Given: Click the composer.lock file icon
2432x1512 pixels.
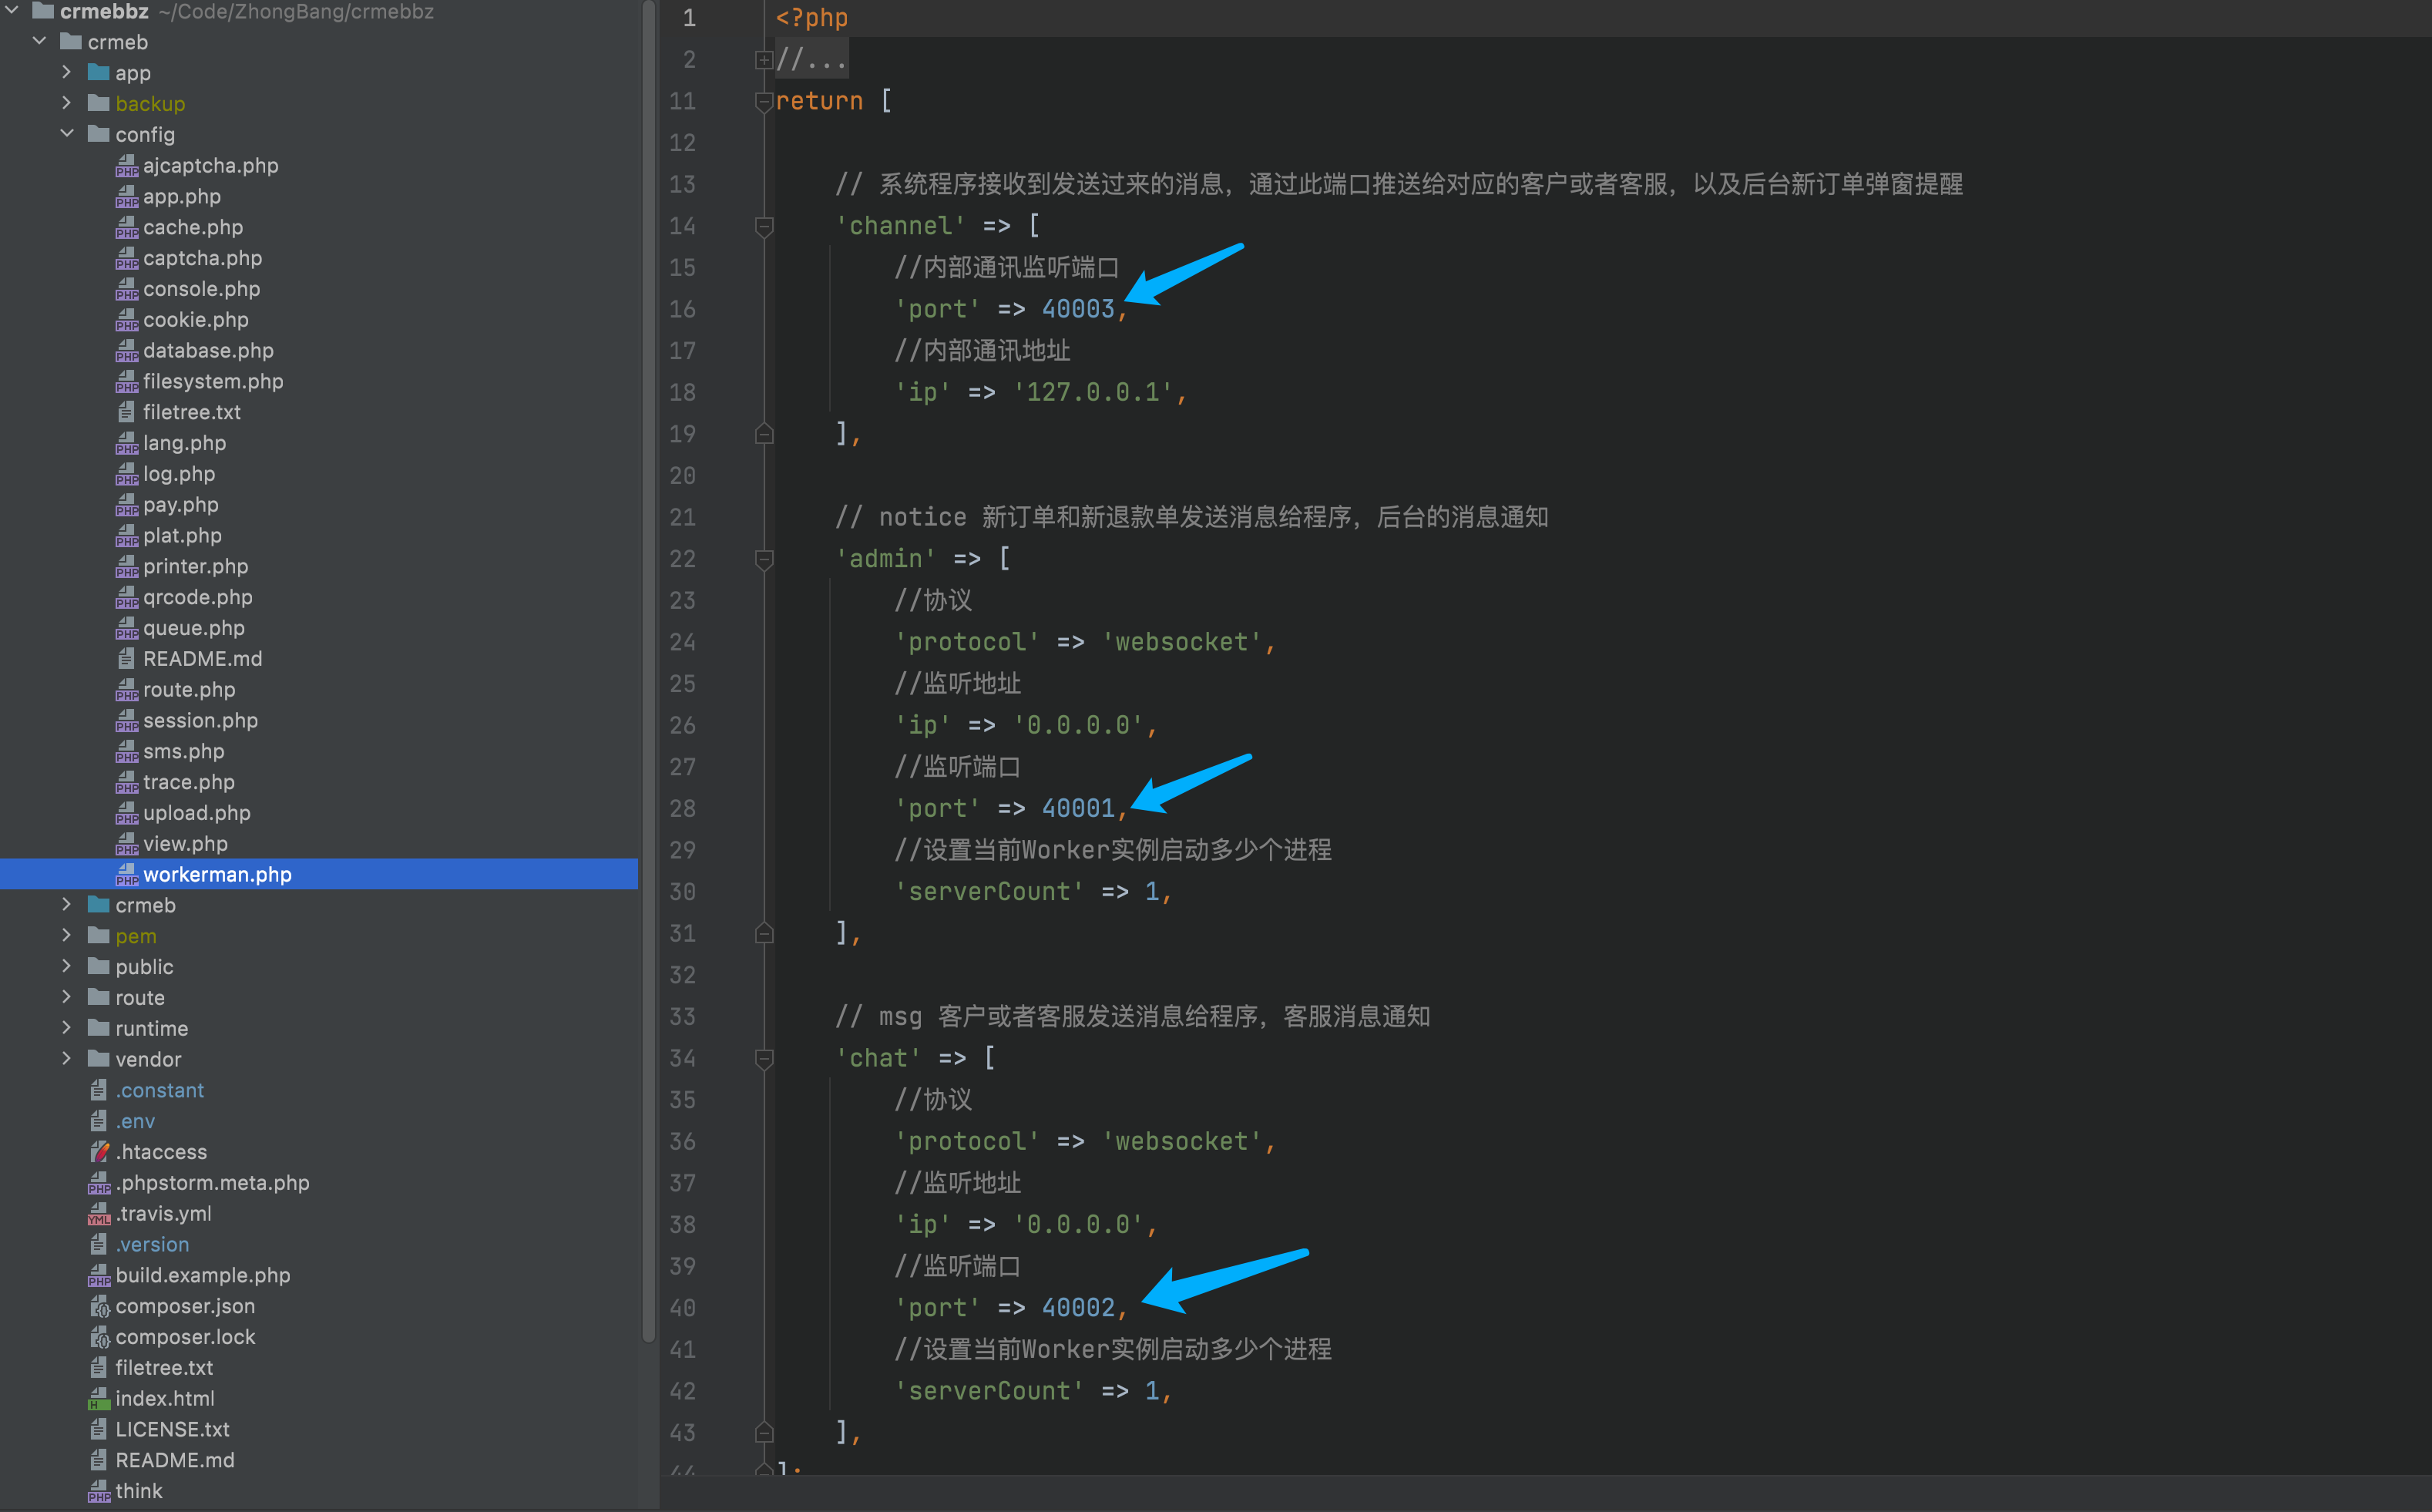Looking at the screenshot, I should (x=99, y=1337).
